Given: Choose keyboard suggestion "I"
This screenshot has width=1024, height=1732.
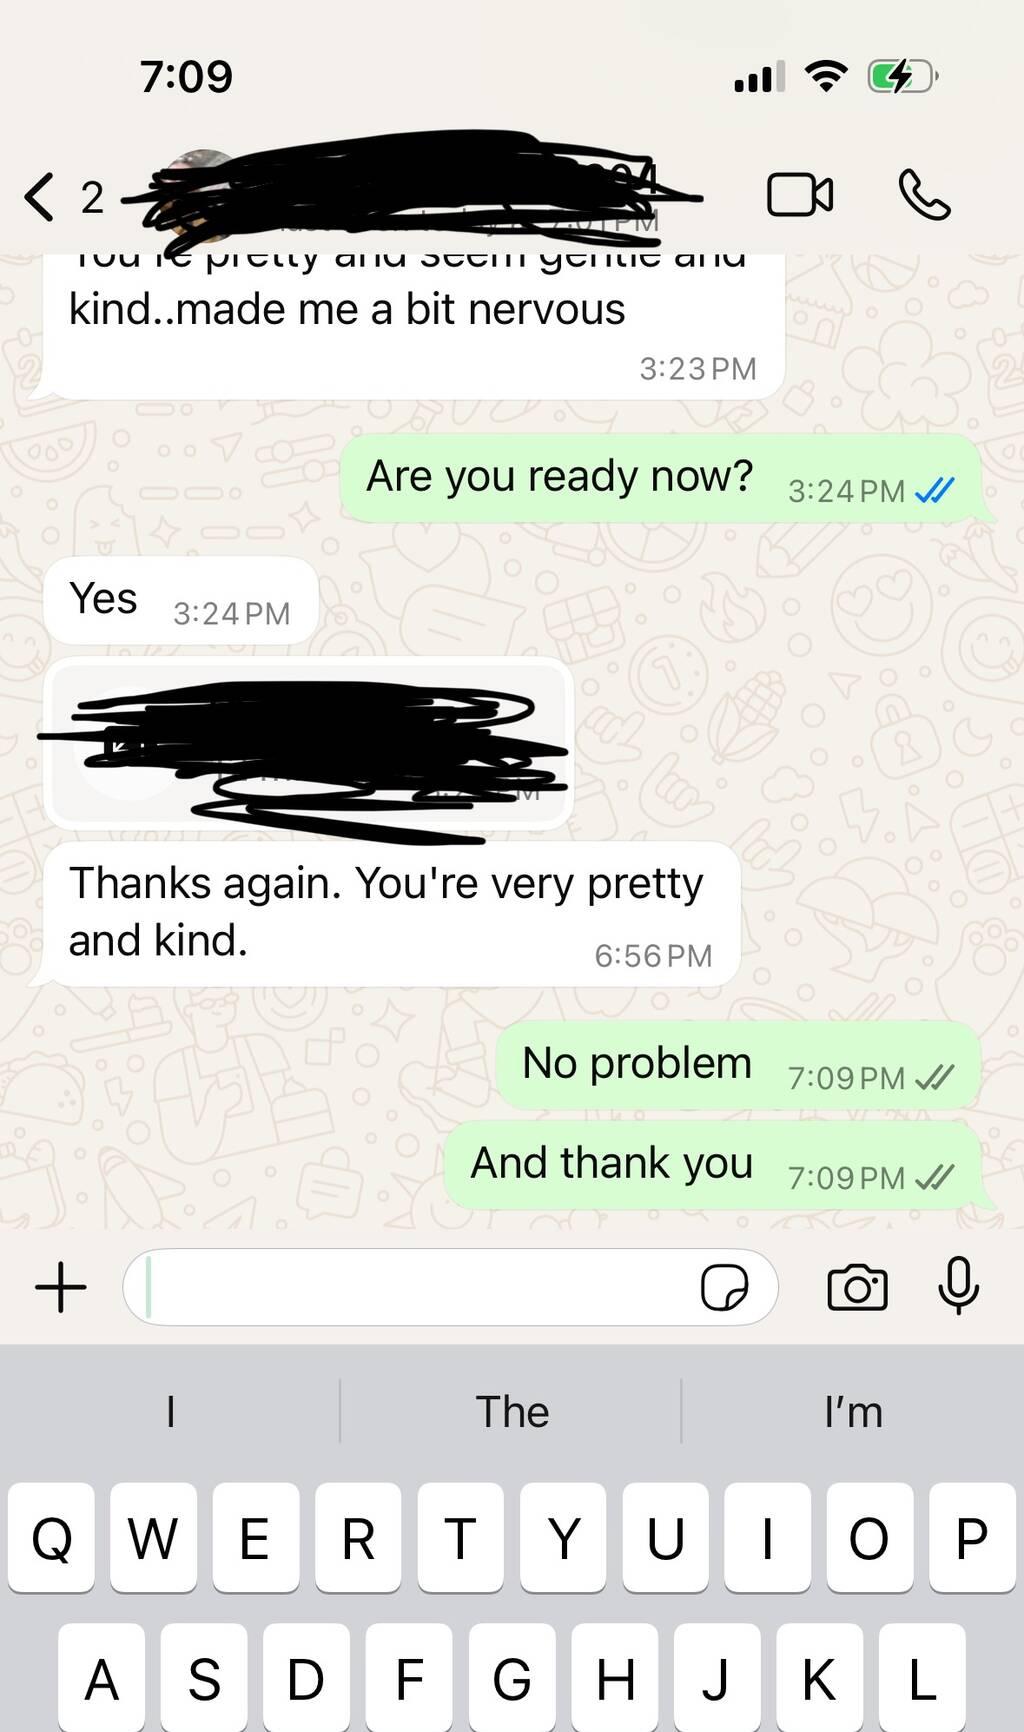Looking at the screenshot, I should click(x=170, y=1412).
